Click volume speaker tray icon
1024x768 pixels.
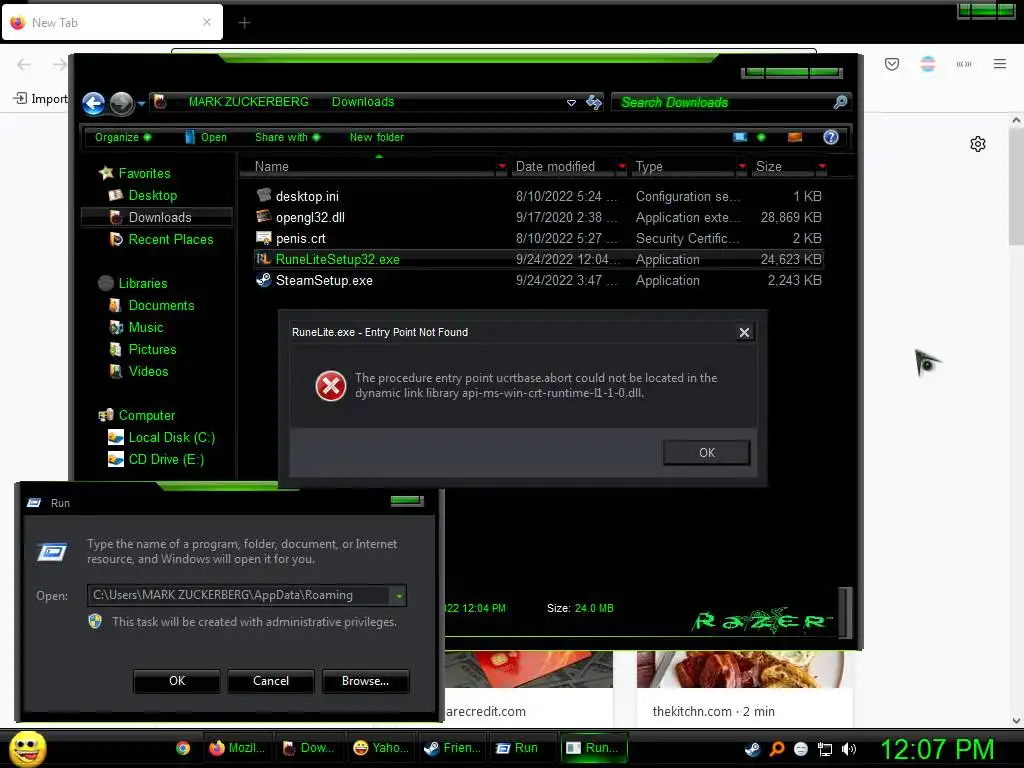click(848, 749)
